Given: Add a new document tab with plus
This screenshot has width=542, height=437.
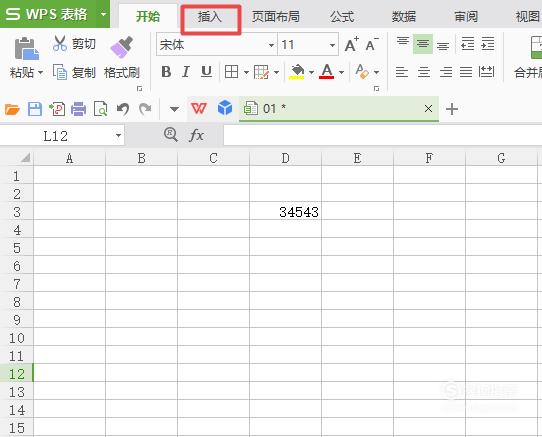Looking at the screenshot, I should click(x=452, y=109).
